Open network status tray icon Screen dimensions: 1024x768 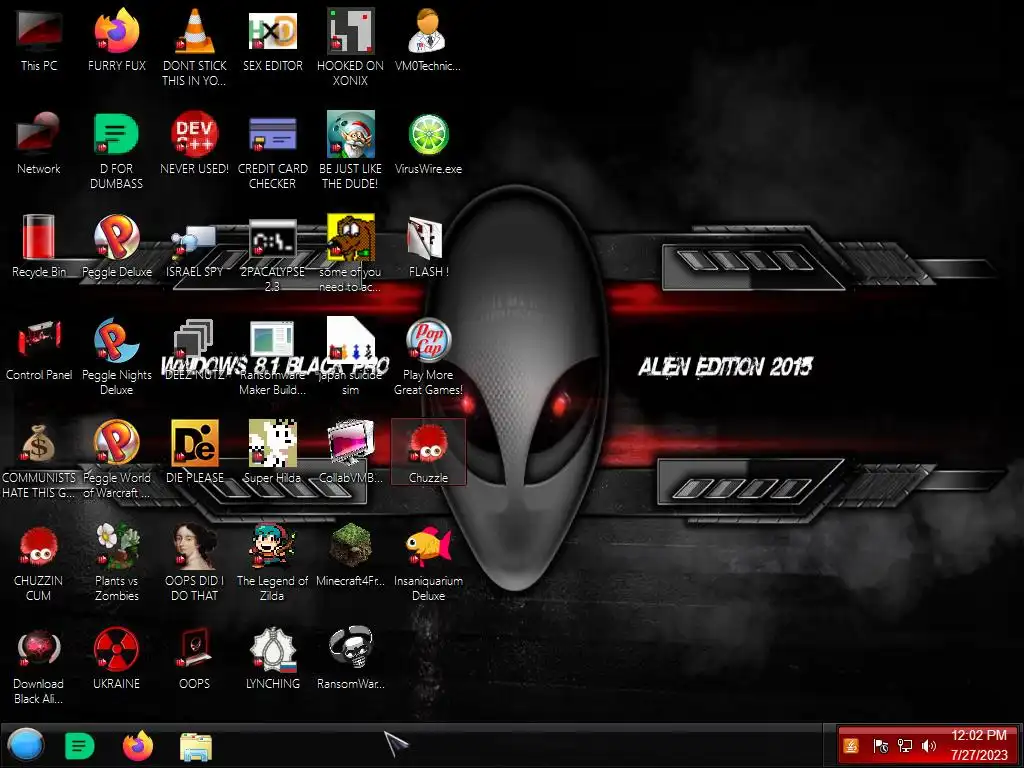904,746
